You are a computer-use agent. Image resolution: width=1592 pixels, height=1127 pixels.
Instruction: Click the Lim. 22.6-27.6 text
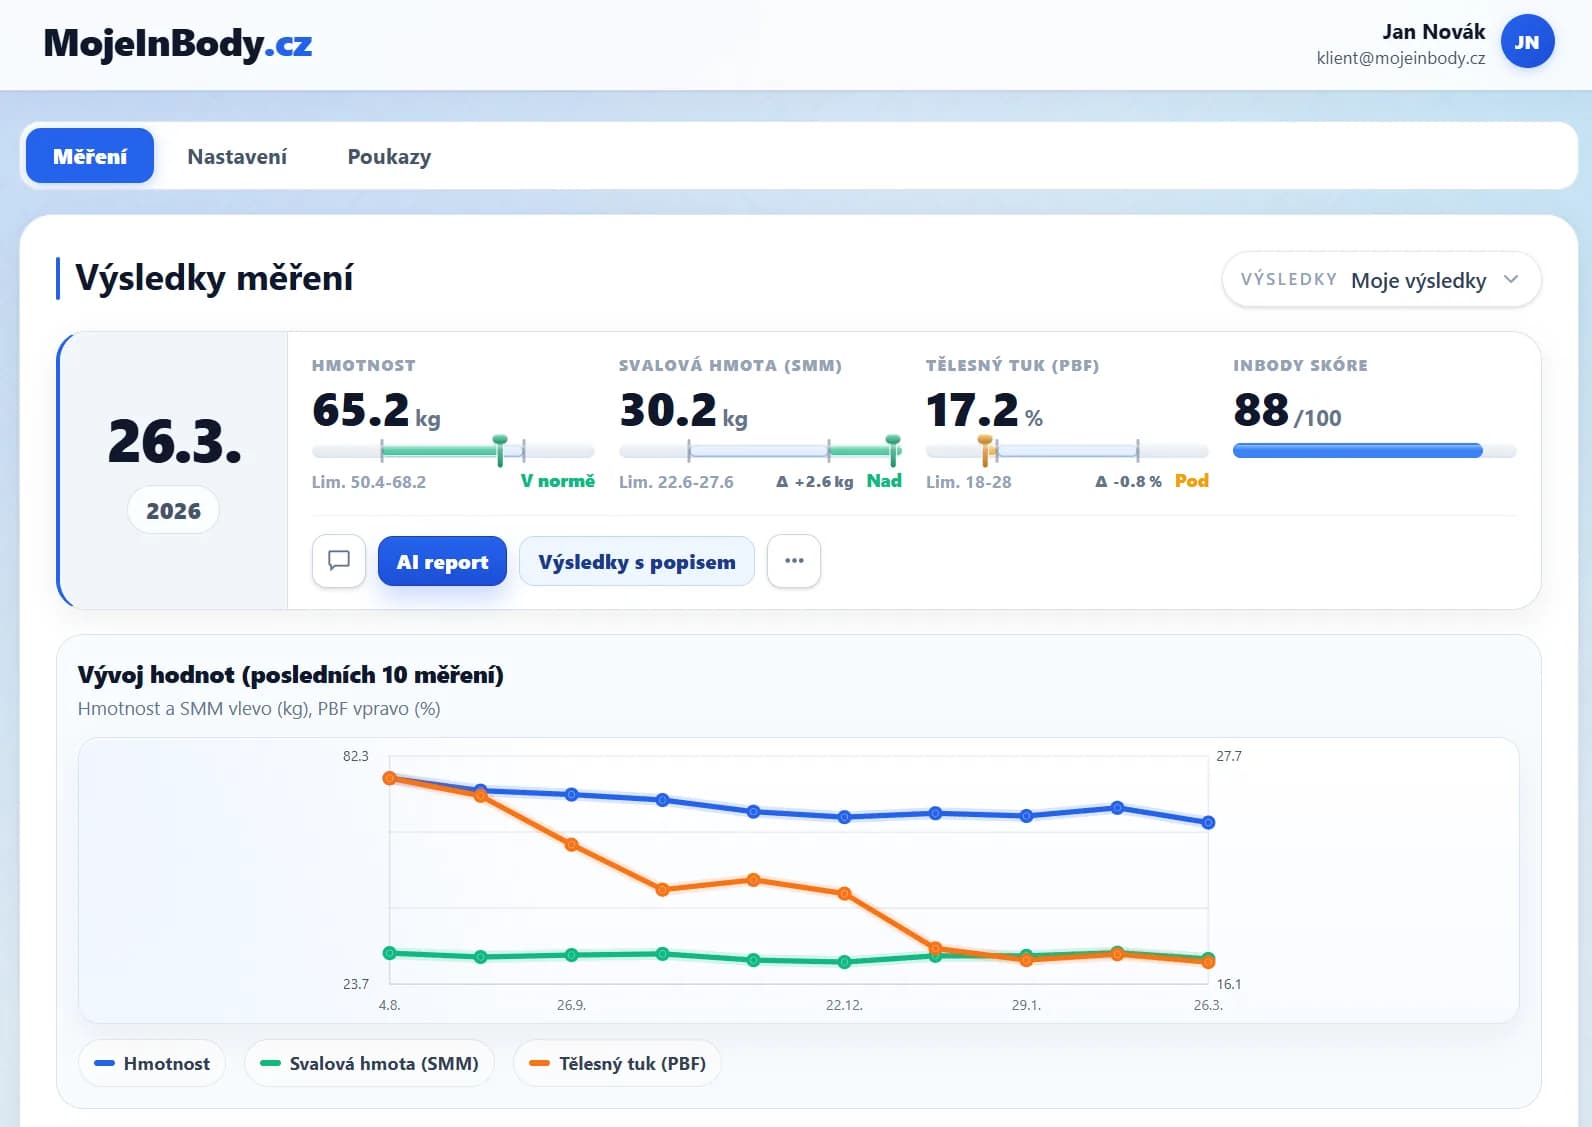pyautogui.click(x=676, y=482)
